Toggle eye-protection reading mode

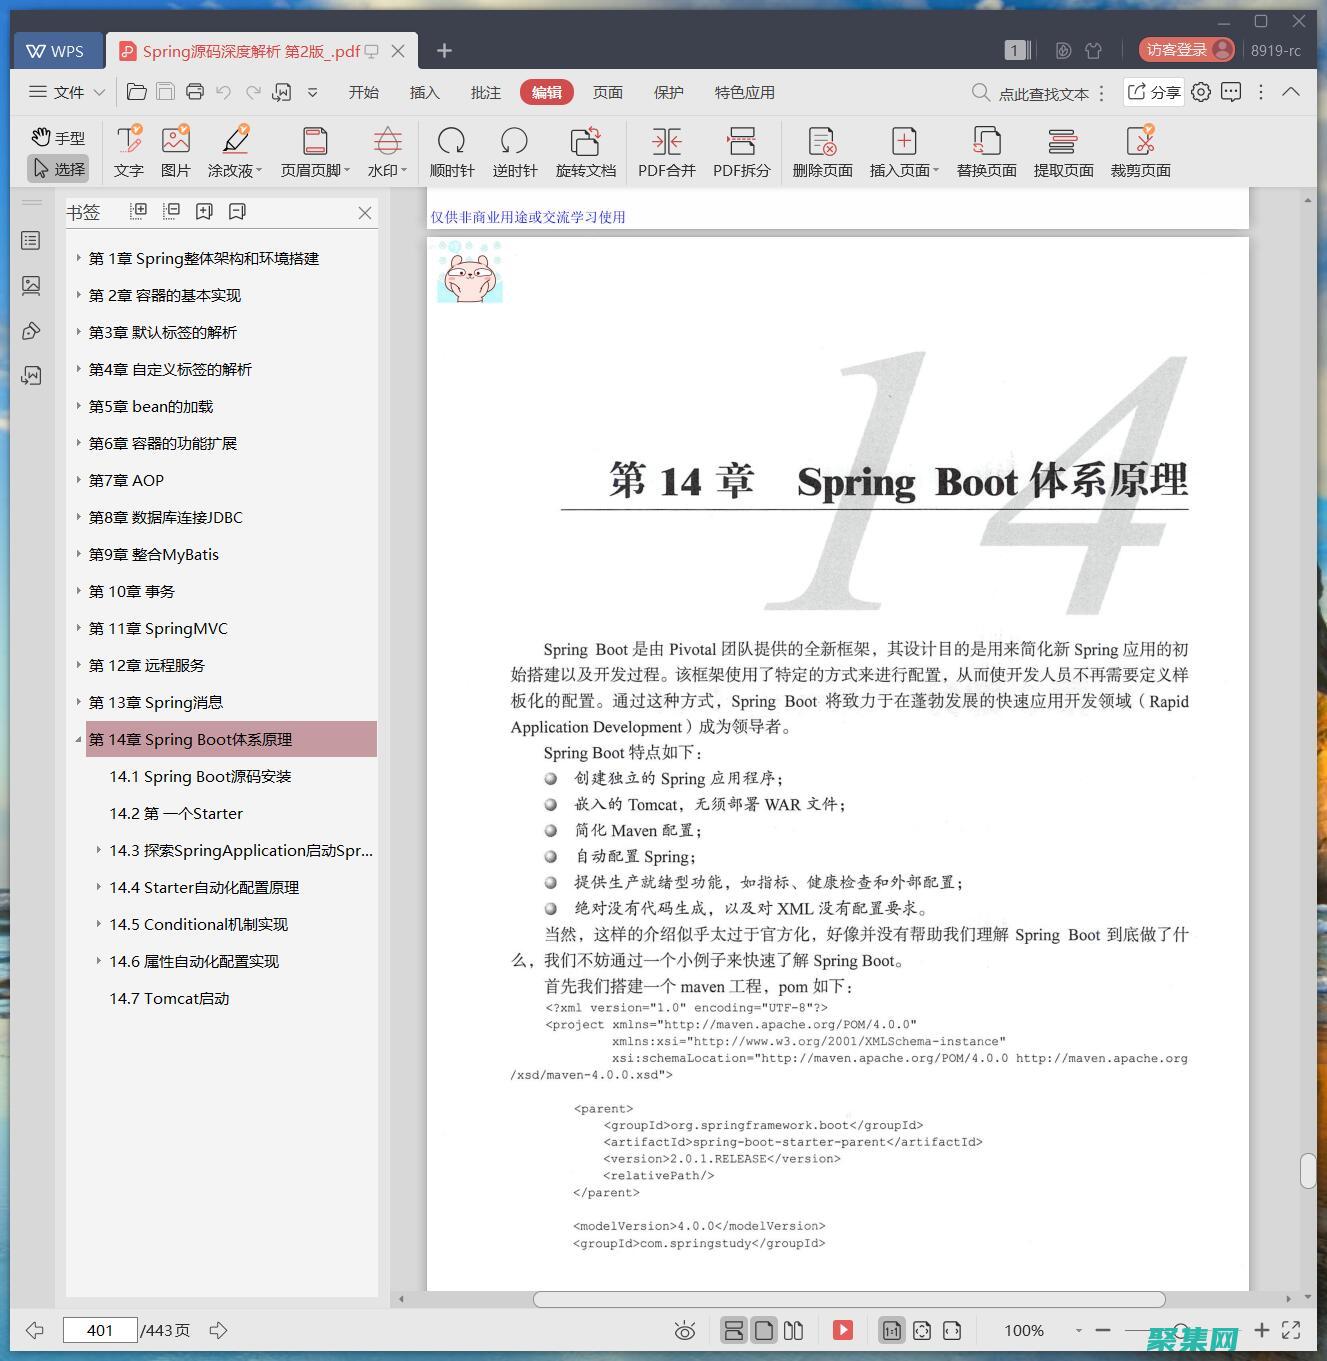click(684, 1330)
